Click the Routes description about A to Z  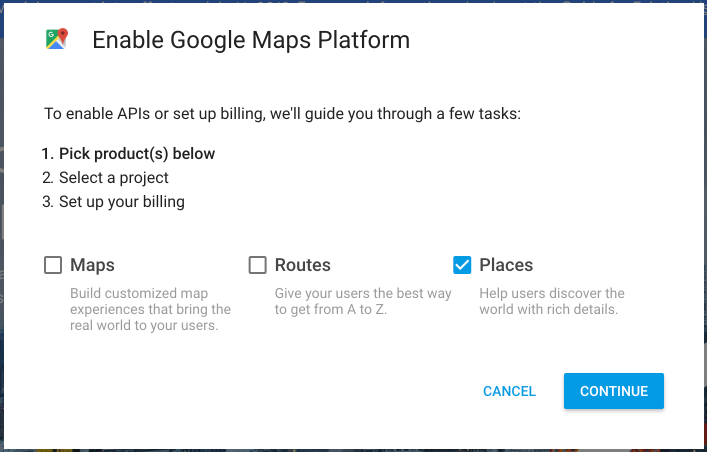(363, 301)
